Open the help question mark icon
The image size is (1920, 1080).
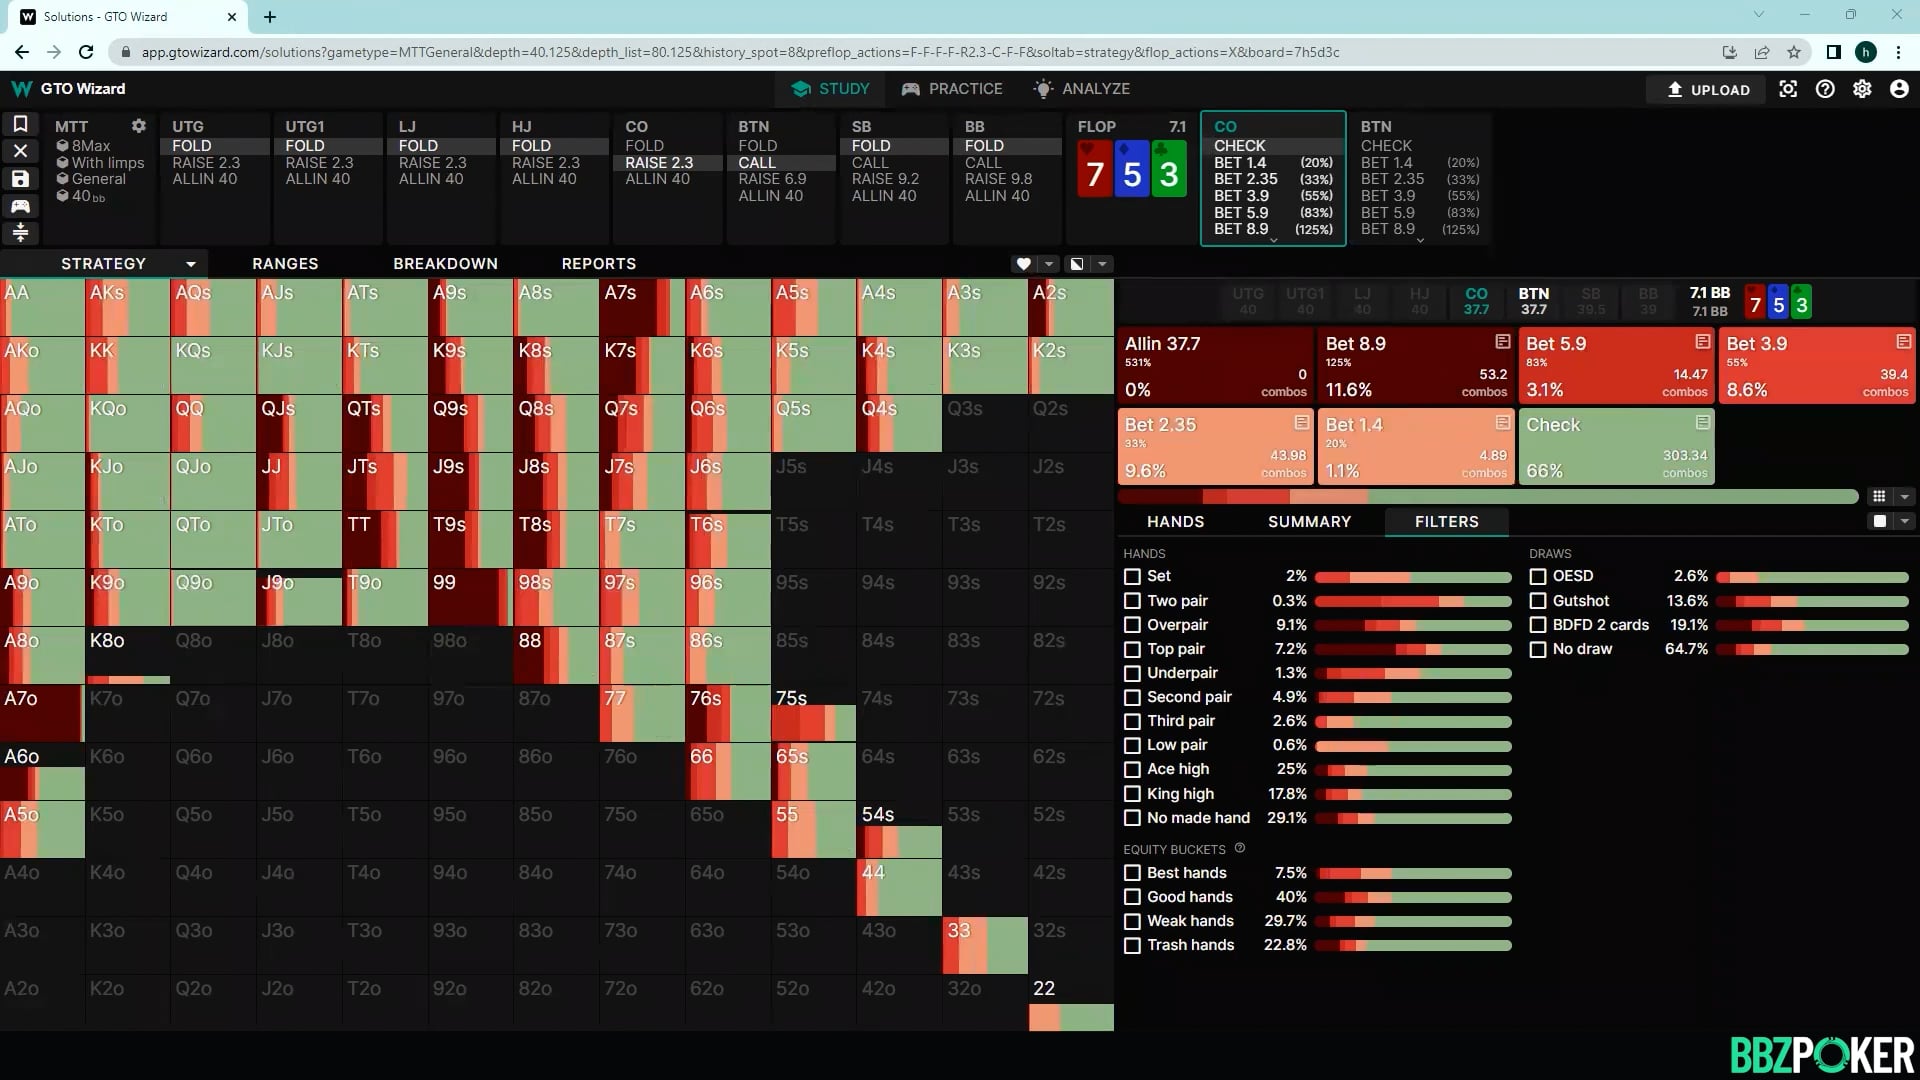point(1825,89)
